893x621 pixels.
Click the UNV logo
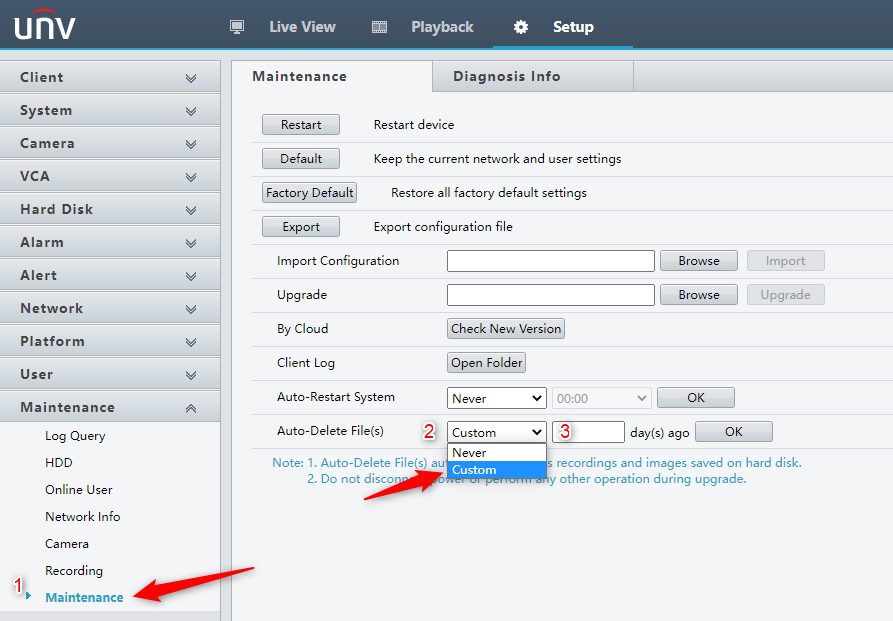click(45, 24)
